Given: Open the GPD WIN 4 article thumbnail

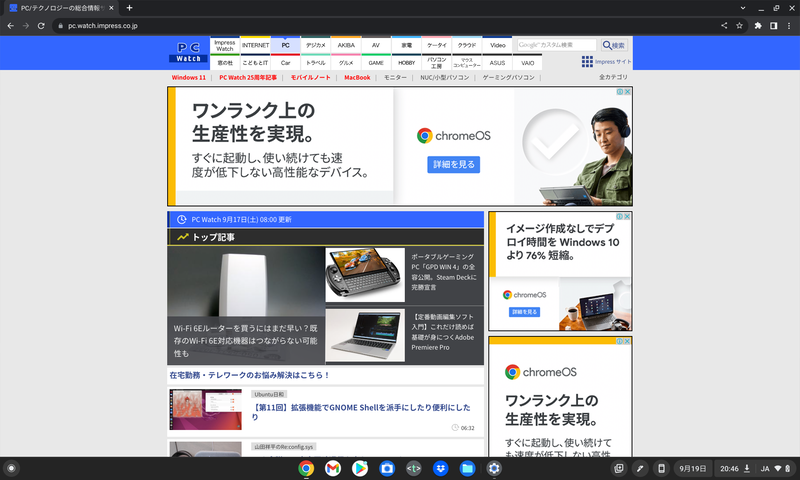Looking at the screenshot, I should point(365,275).
